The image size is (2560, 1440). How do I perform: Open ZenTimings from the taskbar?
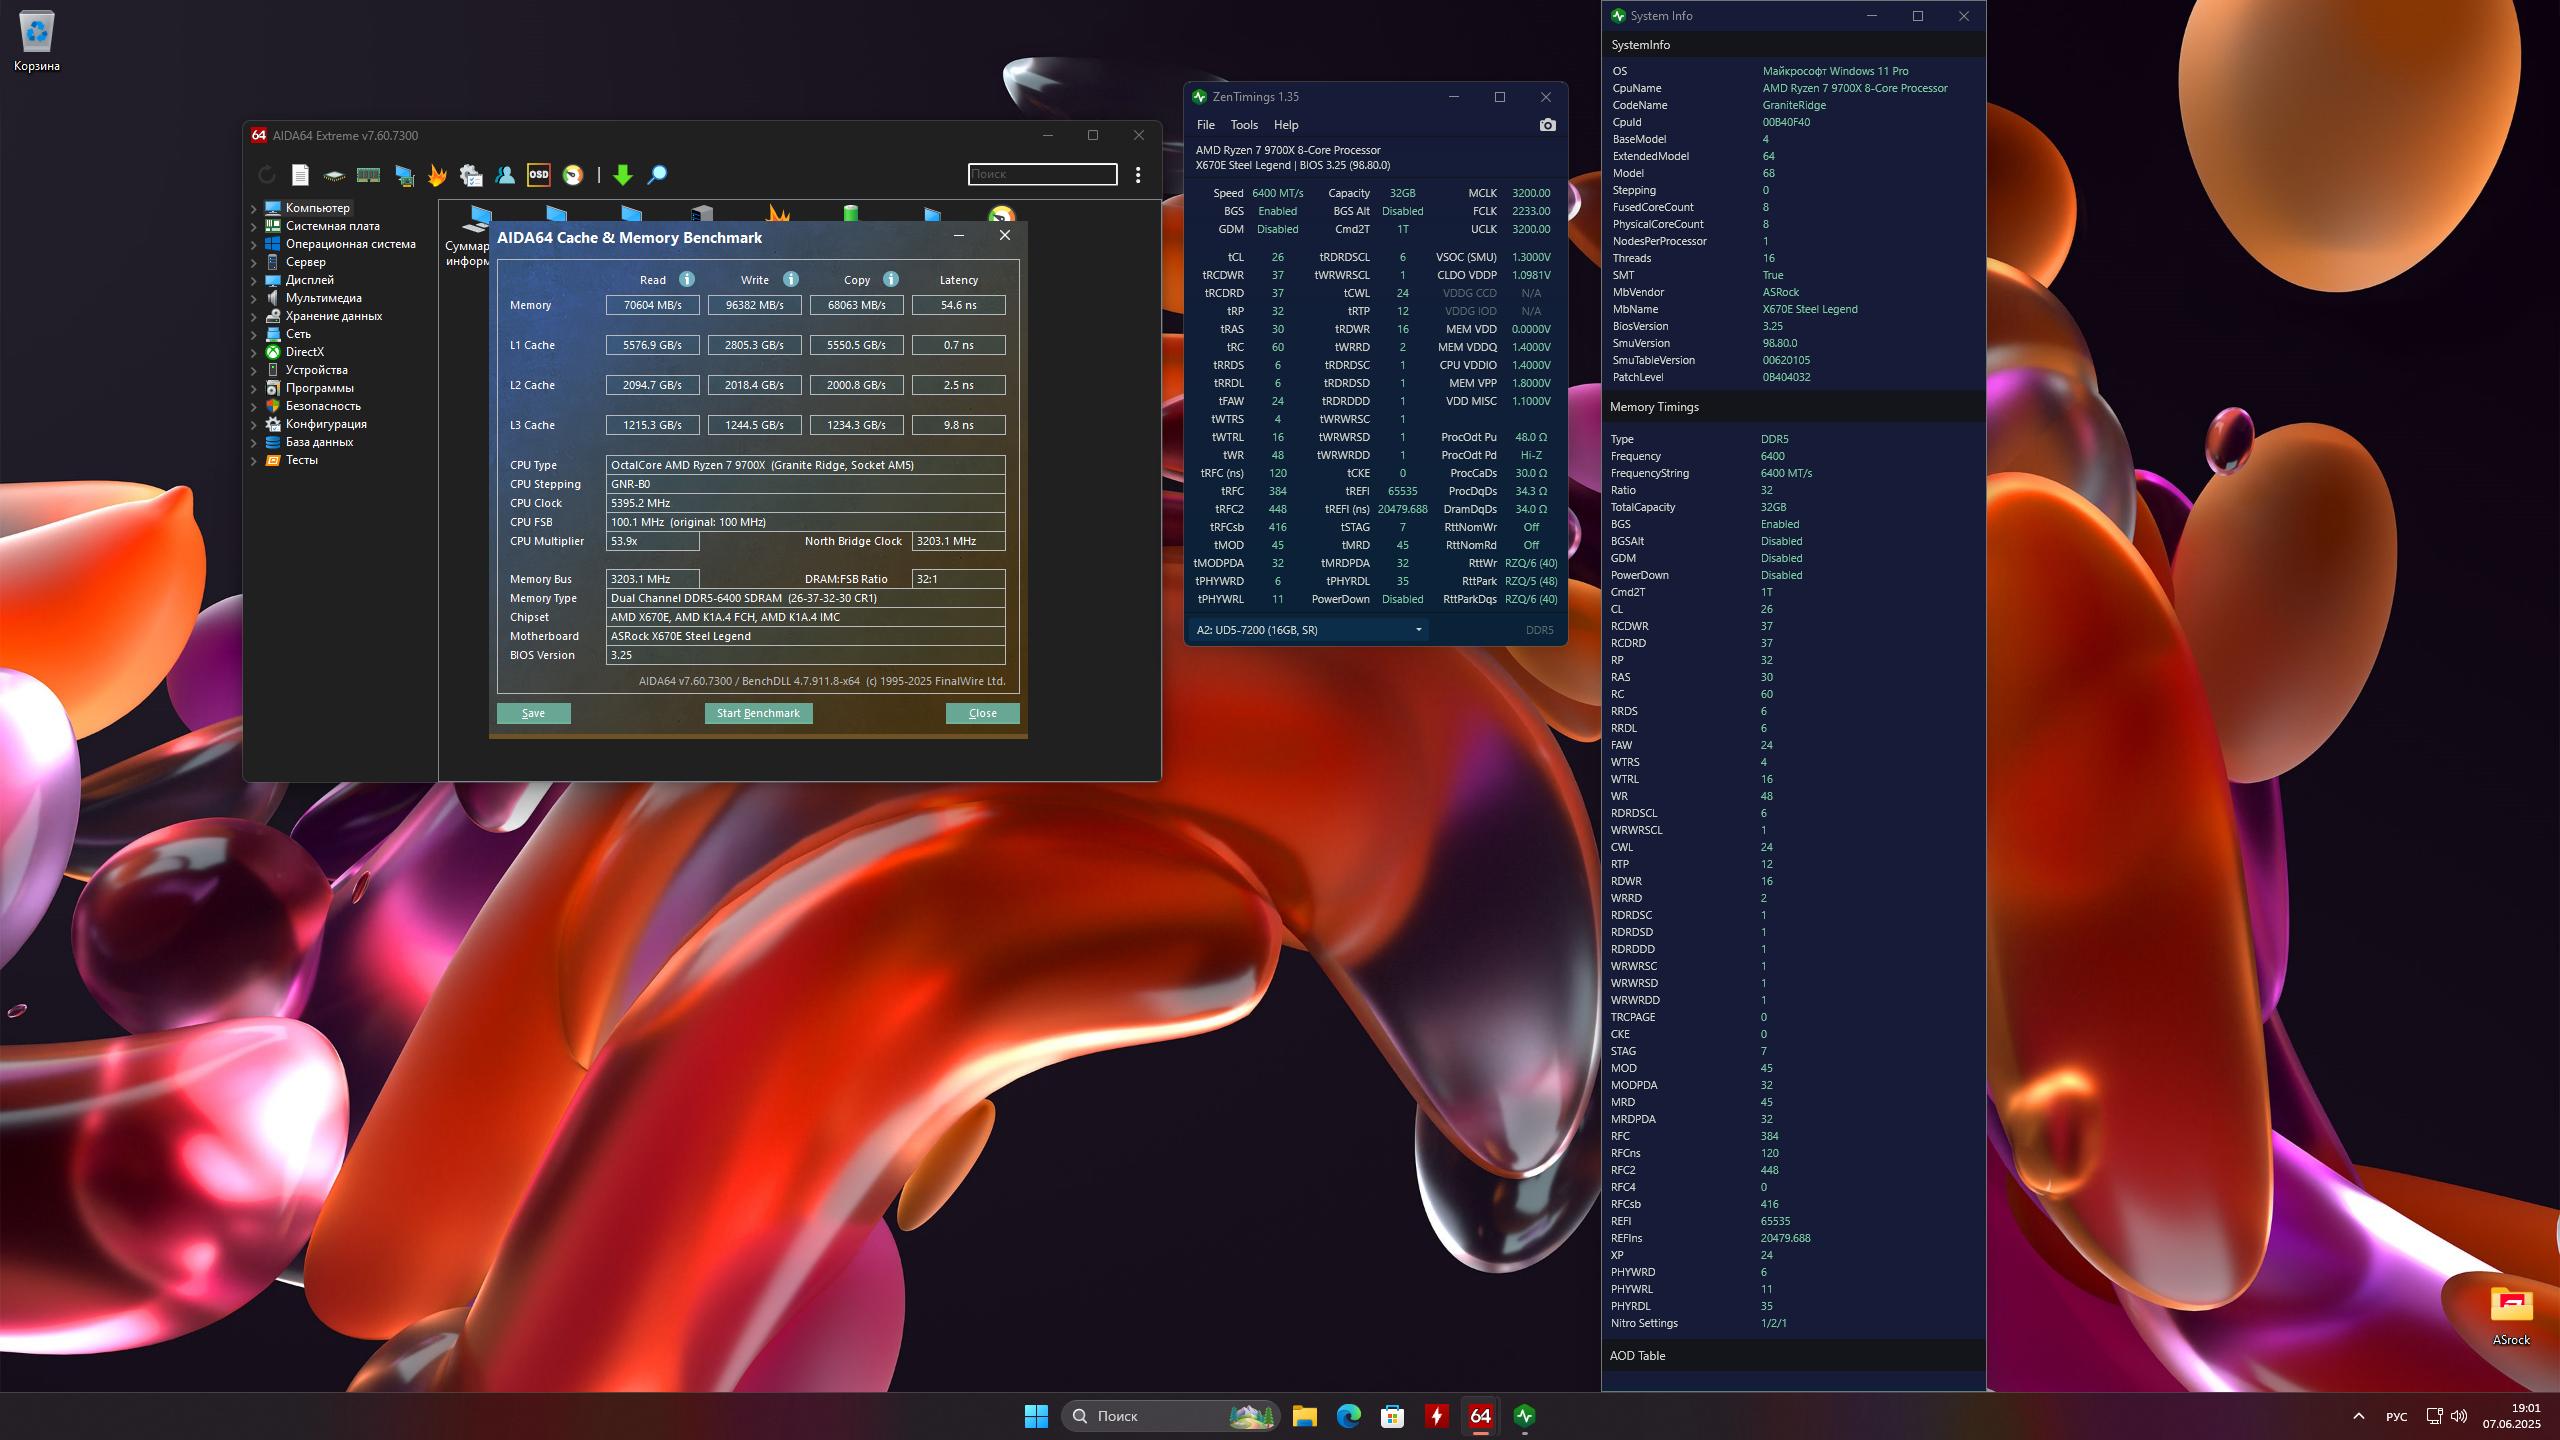[x=1524, y=1416]
